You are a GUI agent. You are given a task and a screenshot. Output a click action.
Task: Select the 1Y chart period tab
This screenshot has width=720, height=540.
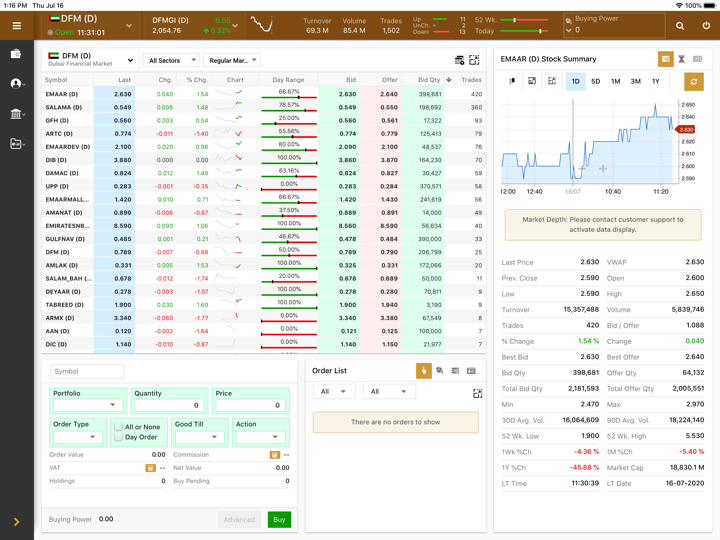click(656, 82)
